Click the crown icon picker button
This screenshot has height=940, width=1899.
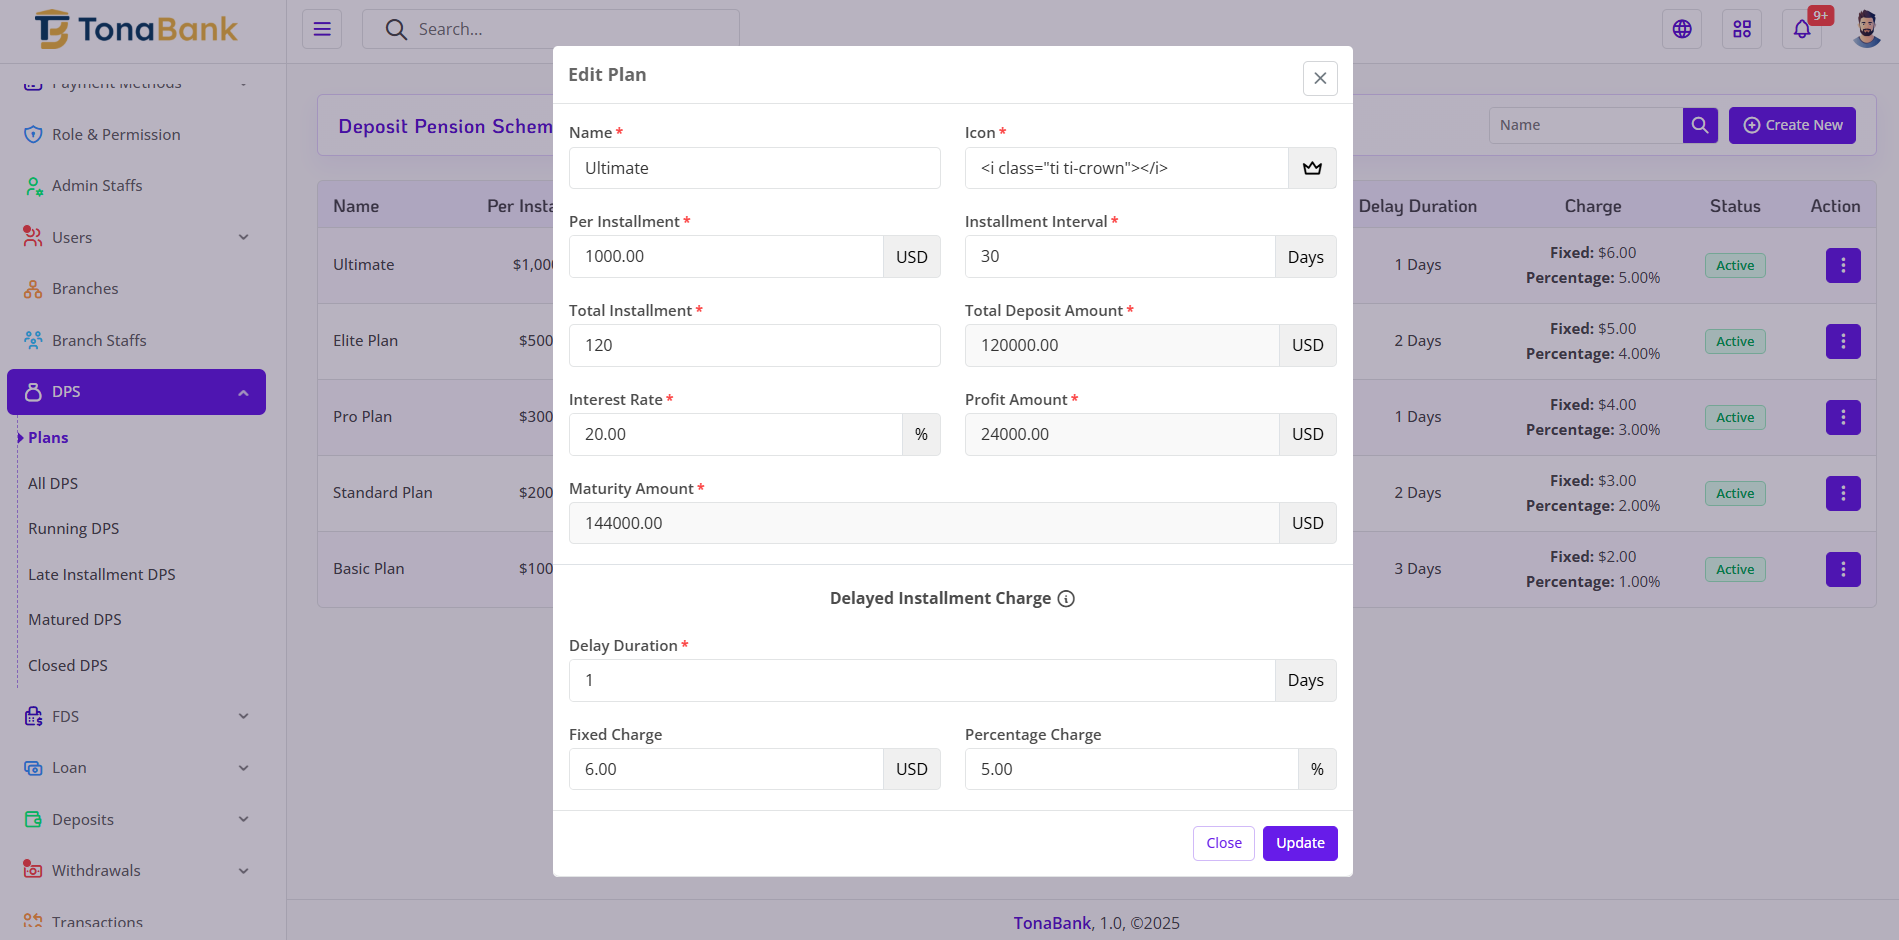coord(1312,168)
